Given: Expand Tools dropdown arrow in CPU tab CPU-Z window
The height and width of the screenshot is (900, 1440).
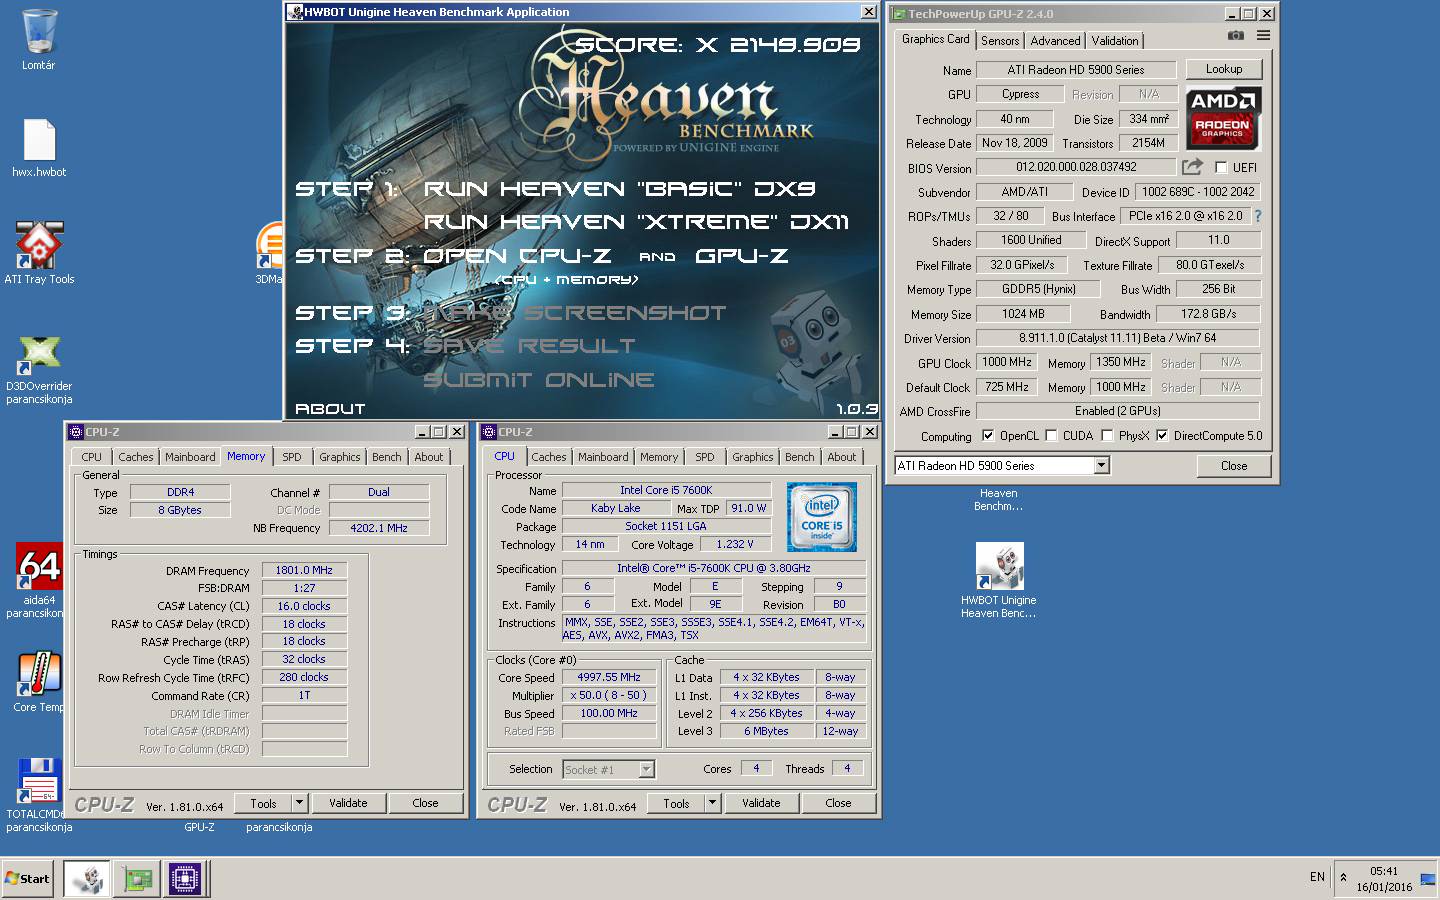Looking at the screenshot, I should pos(712,803).
